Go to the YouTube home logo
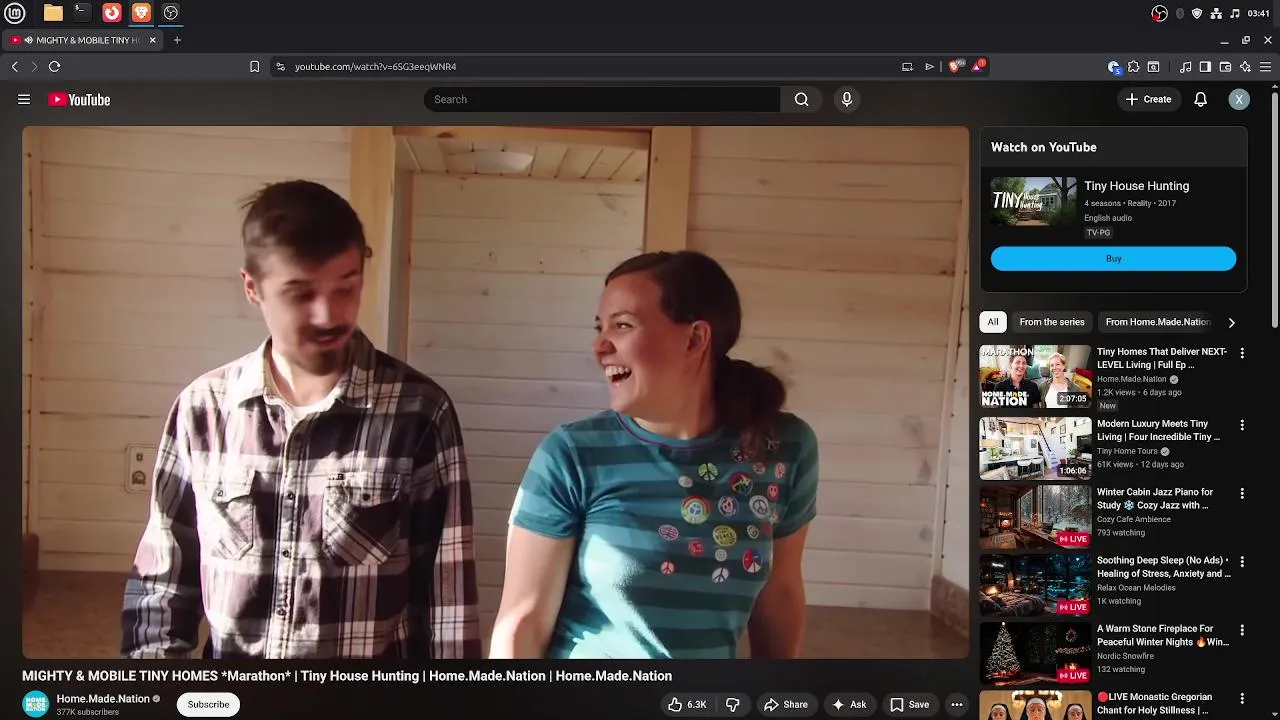The width and height of the screenshot is (1280, 720). pos(79,99)
